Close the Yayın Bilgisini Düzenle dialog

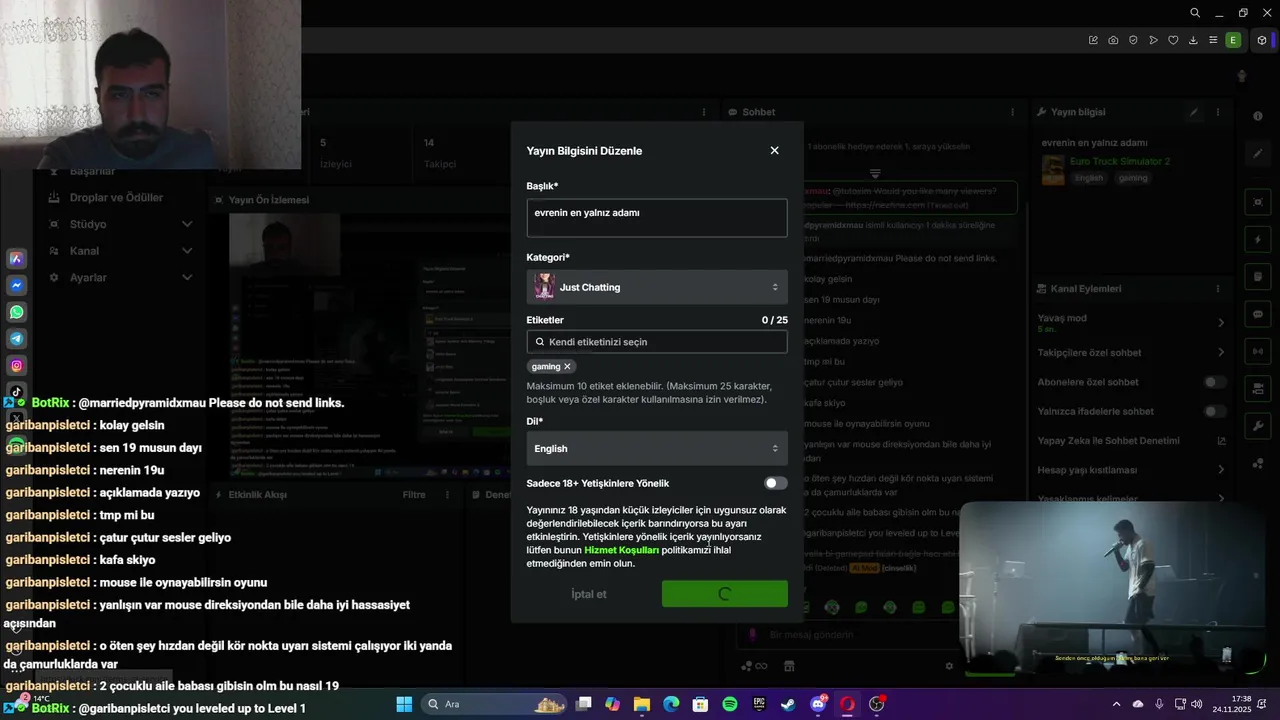(774, 151)
